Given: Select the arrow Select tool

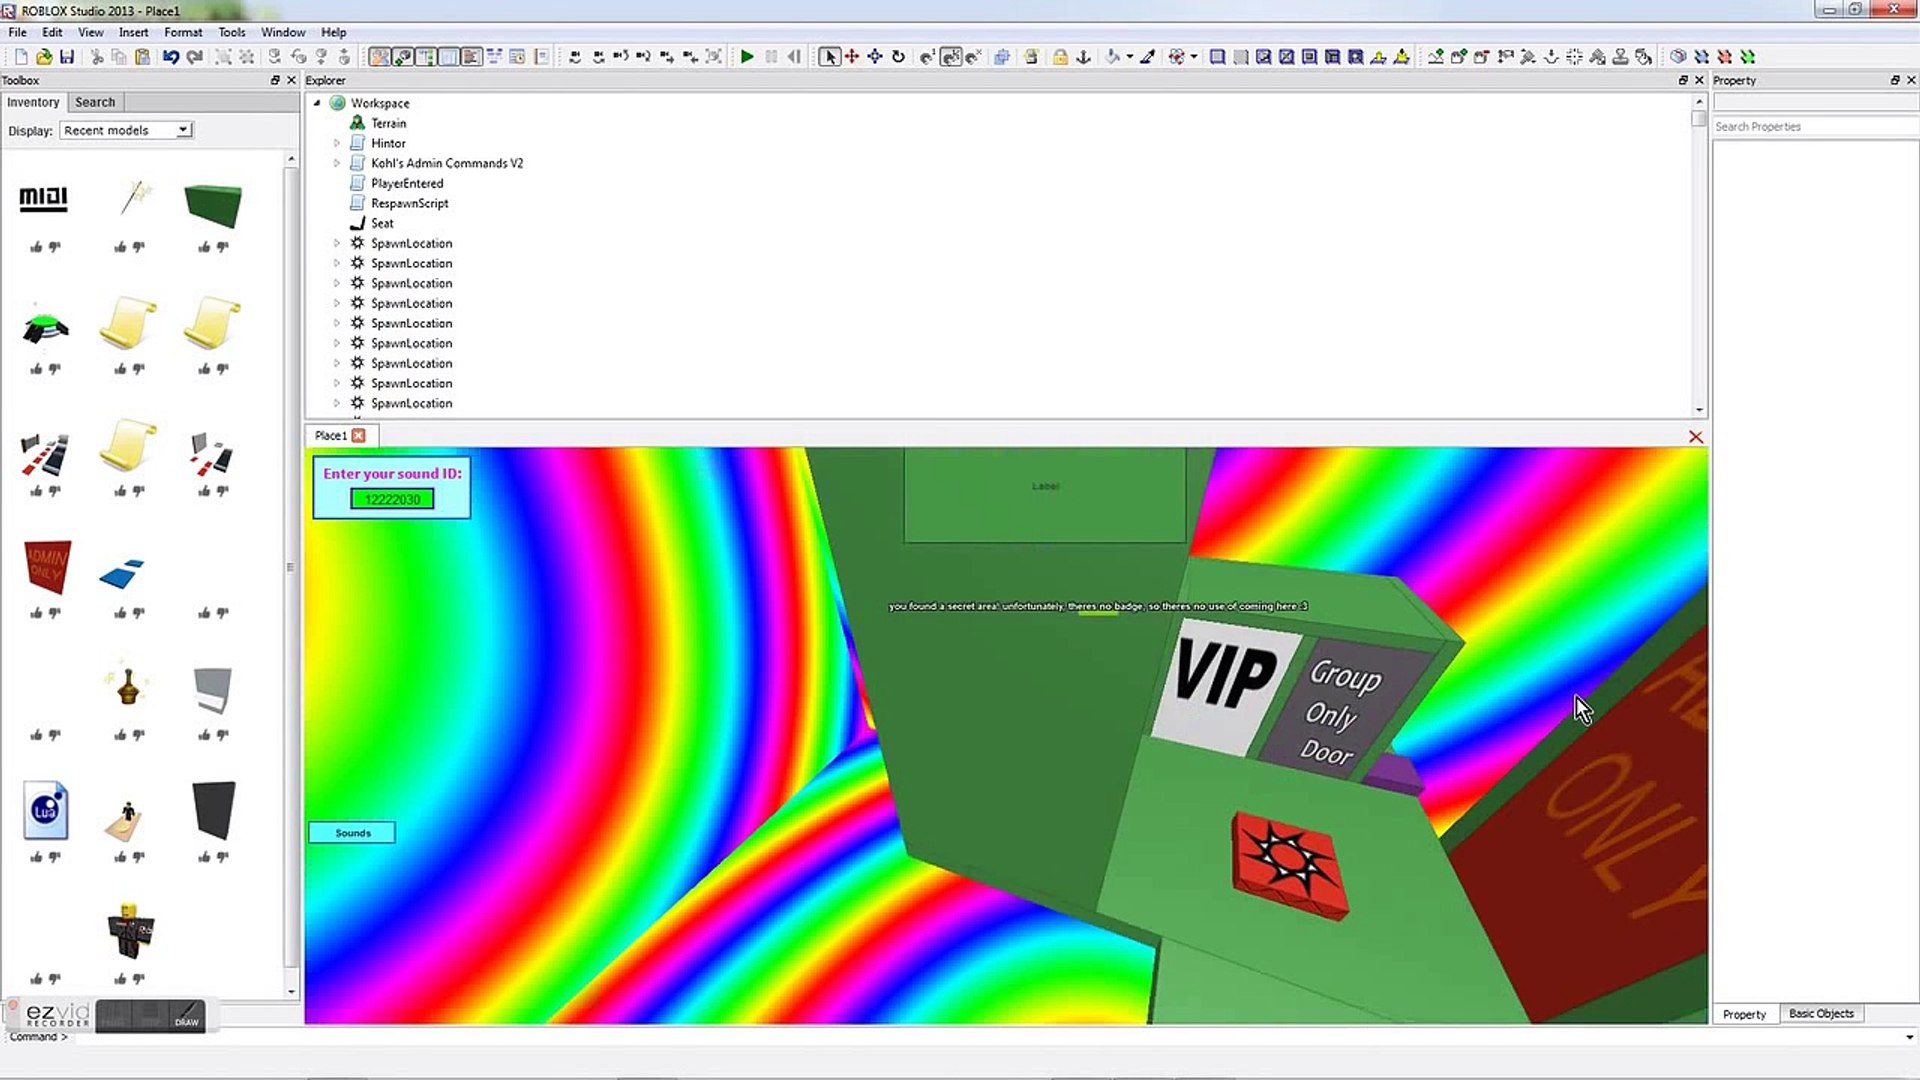Looking at the screenshot, I should pos(829,57).
